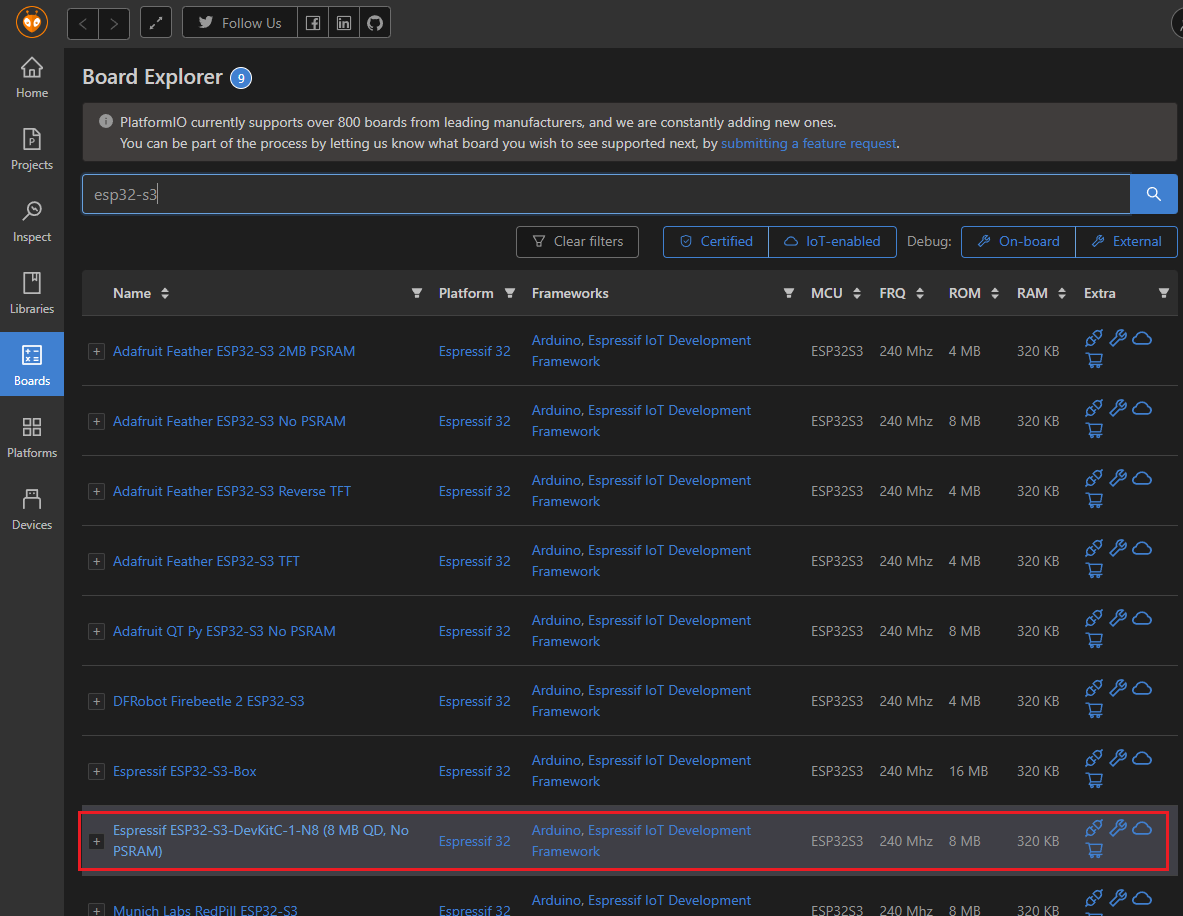1183x916 pixels.
Task: Toggle the On-board debug filter
Action: (x=1018, y=241)
